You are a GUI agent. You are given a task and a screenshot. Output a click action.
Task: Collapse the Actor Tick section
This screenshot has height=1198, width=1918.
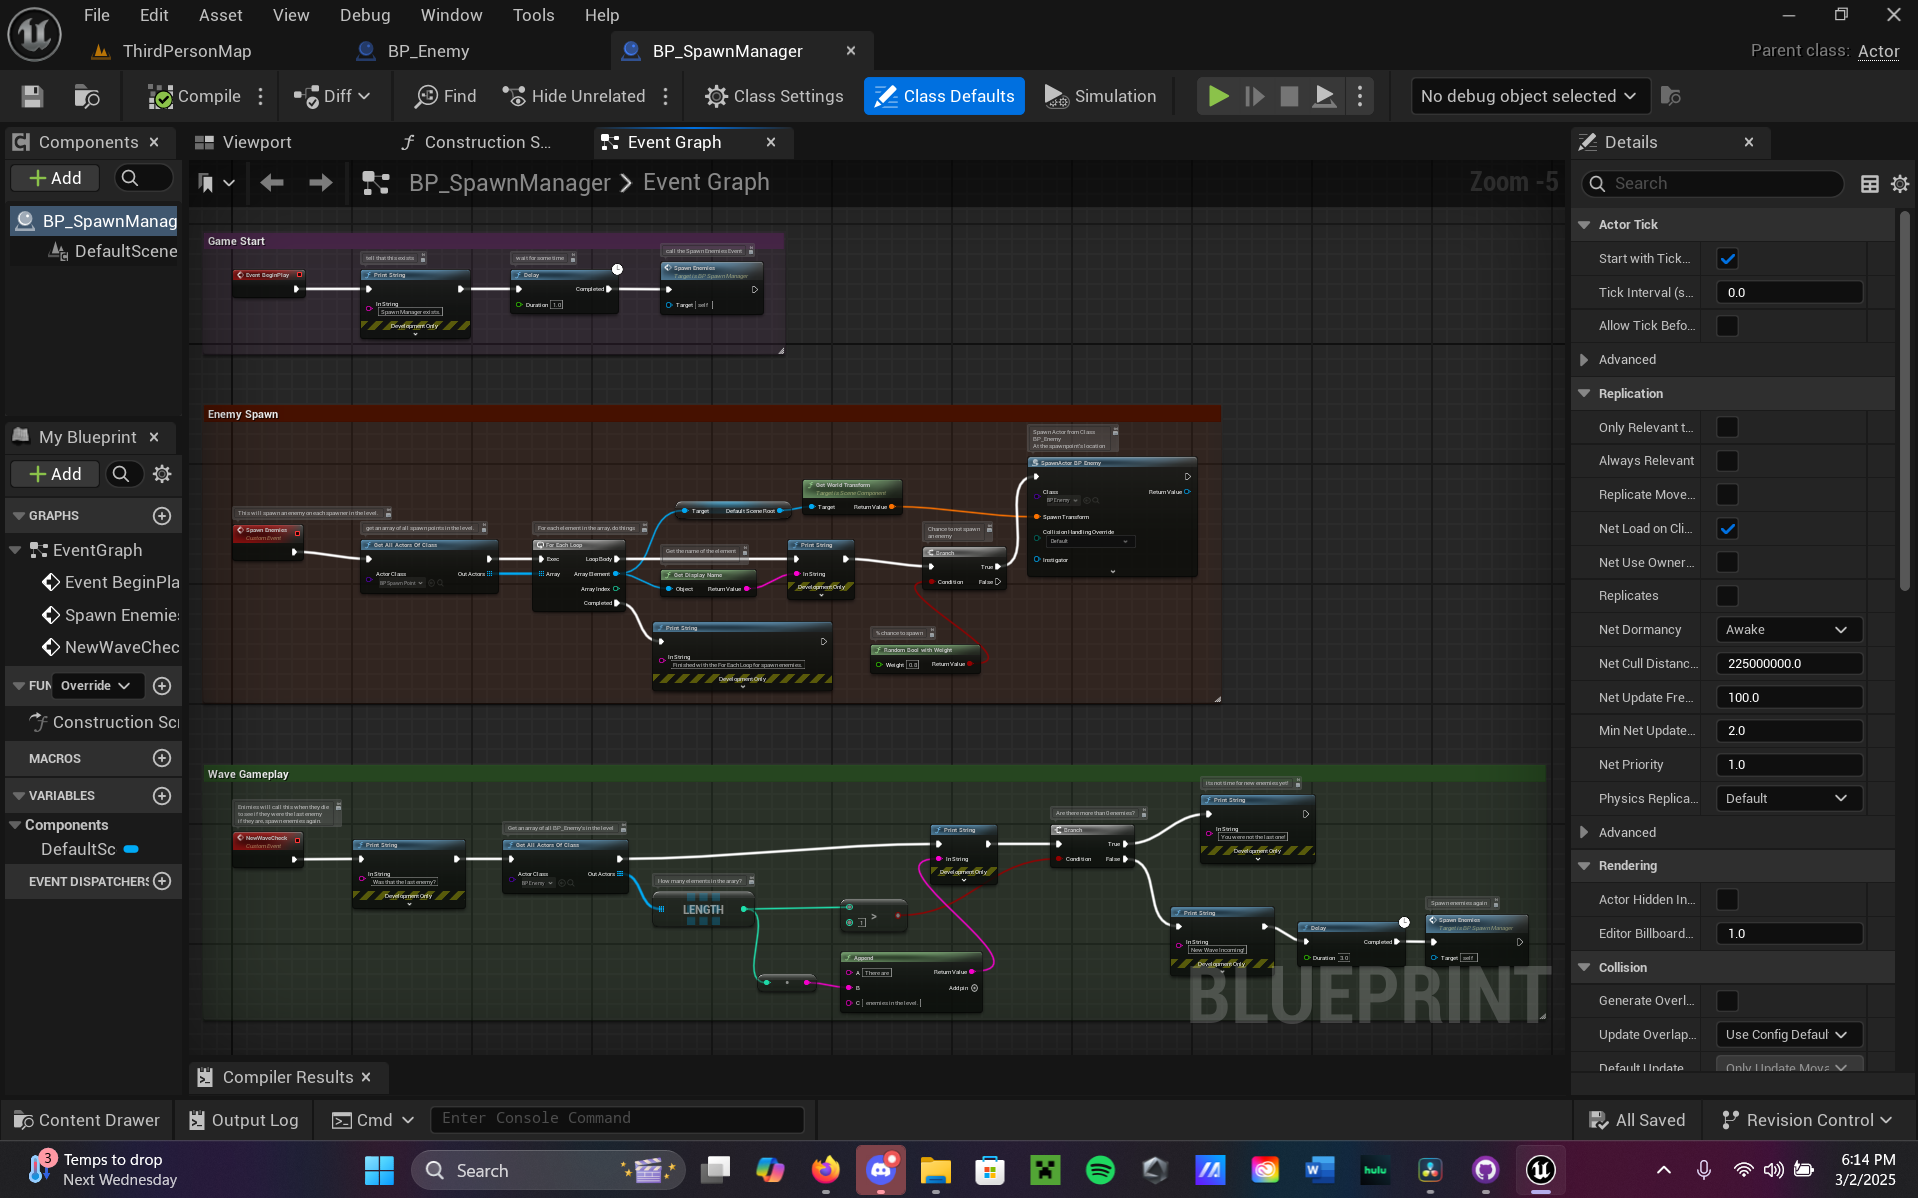(x=1584, y=225)
